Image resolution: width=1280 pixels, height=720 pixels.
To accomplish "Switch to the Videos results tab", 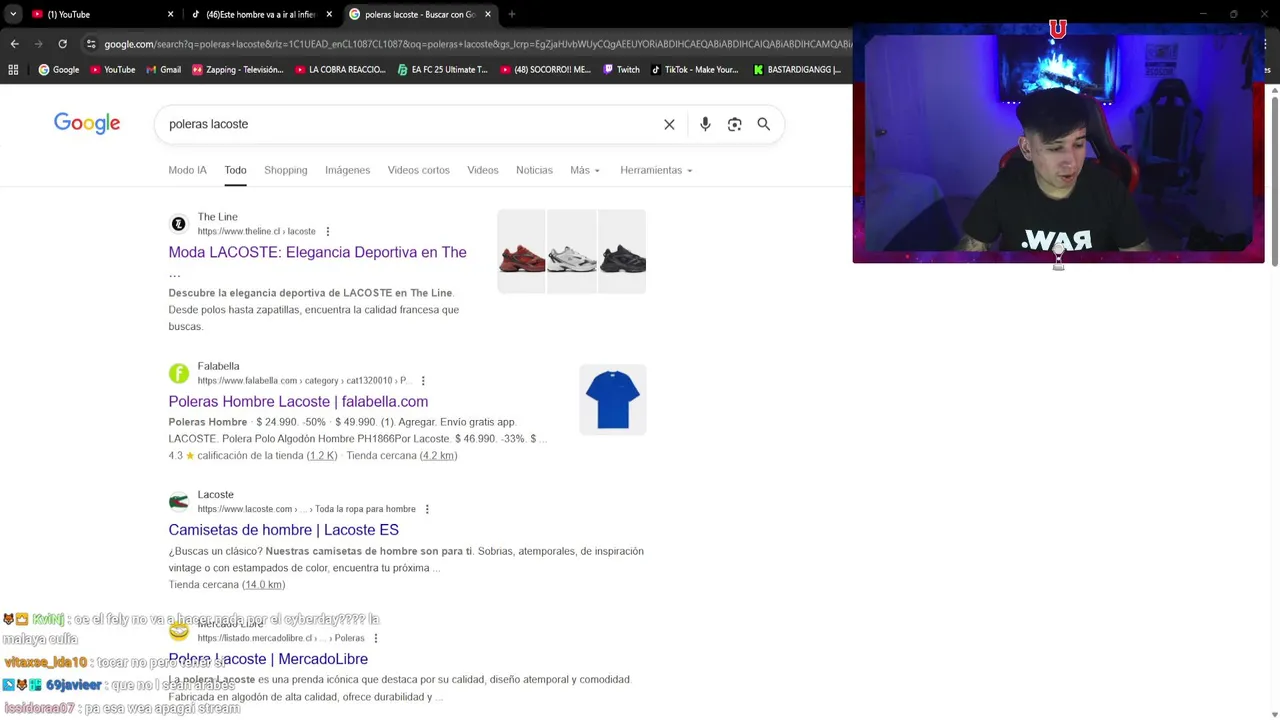I will tap(483, 170).
